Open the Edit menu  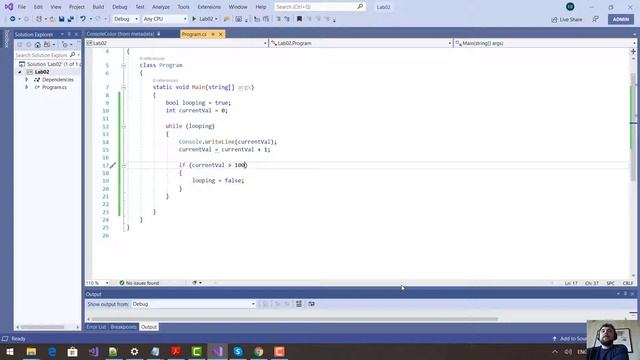click(38, 7)
